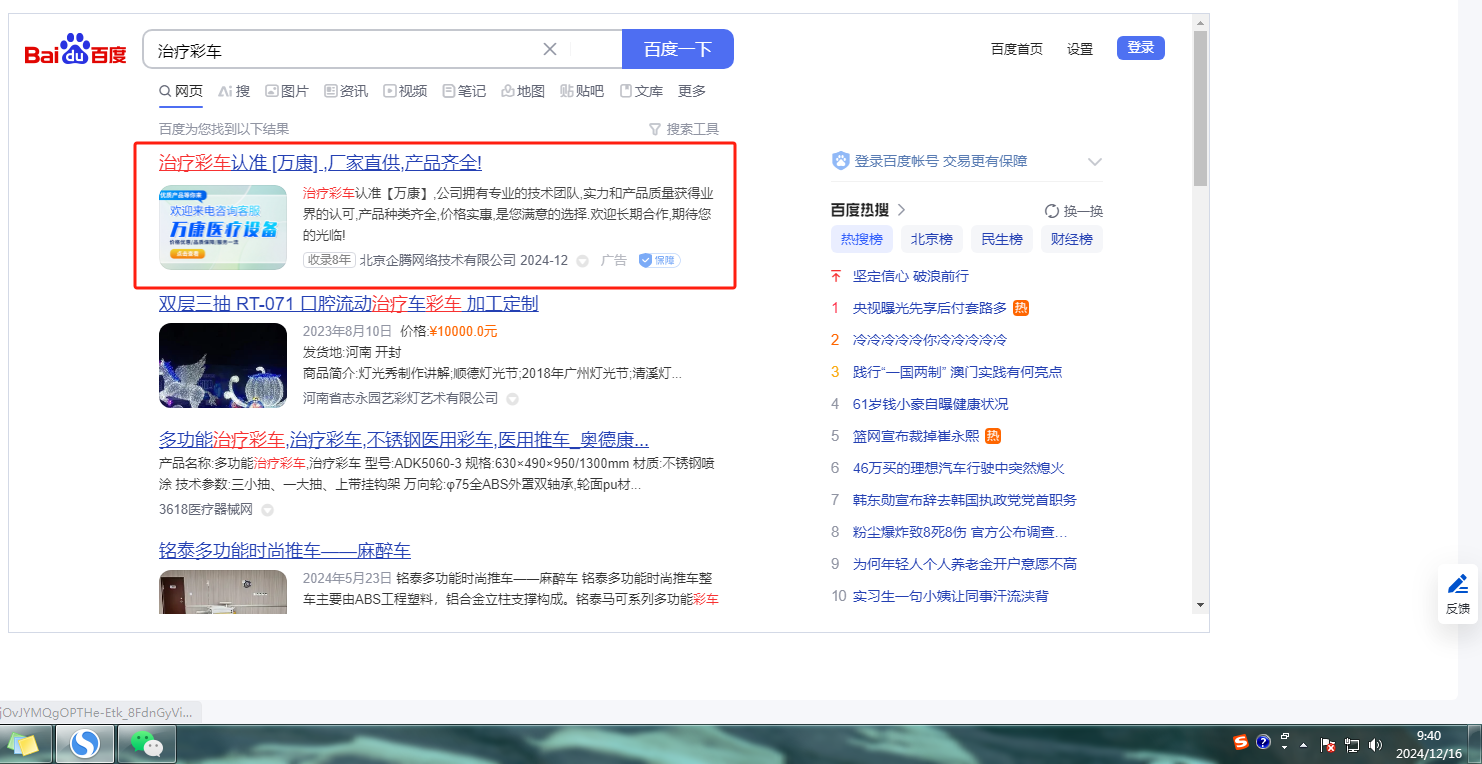Click the 治疗彩车 search input field
Screen dimensions: 1482x764
coord(340,49)
